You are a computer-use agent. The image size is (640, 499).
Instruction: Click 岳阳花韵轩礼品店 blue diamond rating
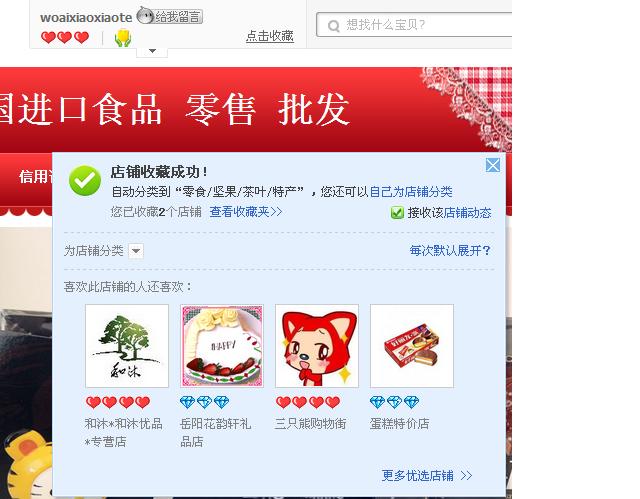tap(204, 402)
